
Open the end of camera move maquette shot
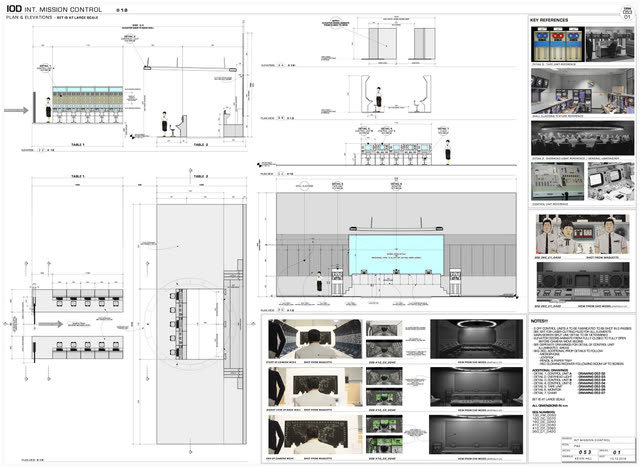pos(315,435)
